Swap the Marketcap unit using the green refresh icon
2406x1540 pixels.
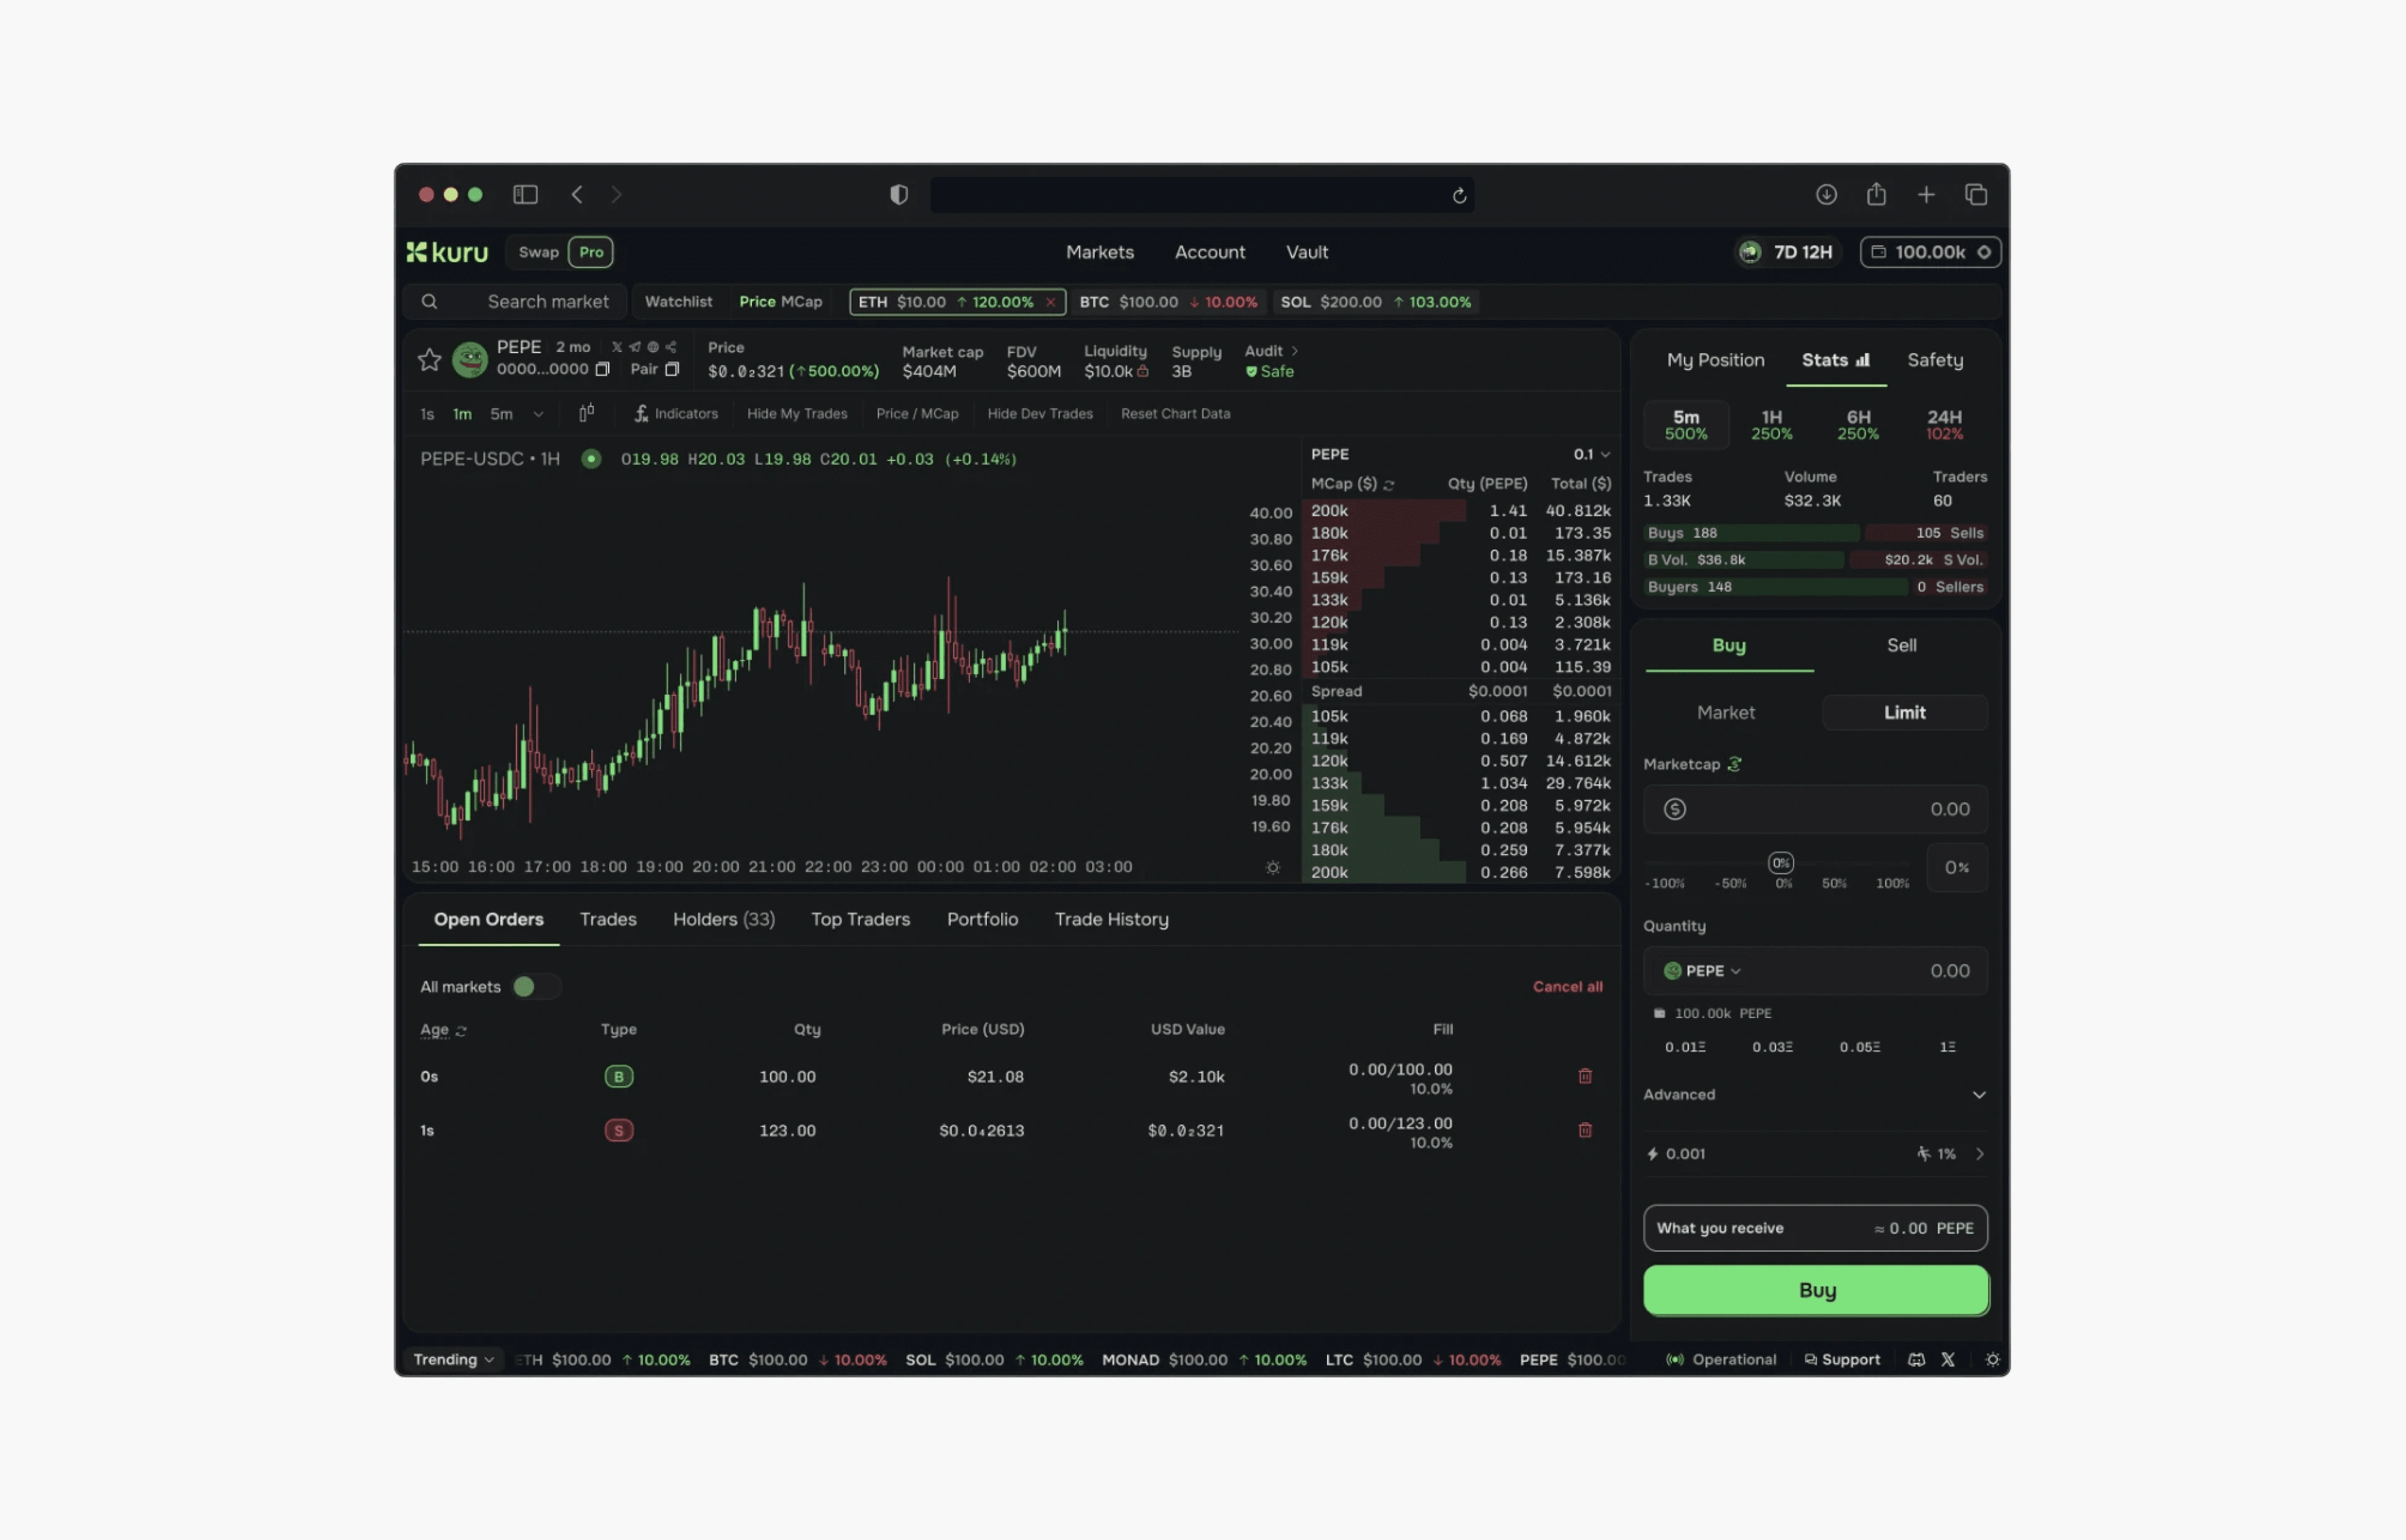pyautogui.click(x=1735, y=764)
